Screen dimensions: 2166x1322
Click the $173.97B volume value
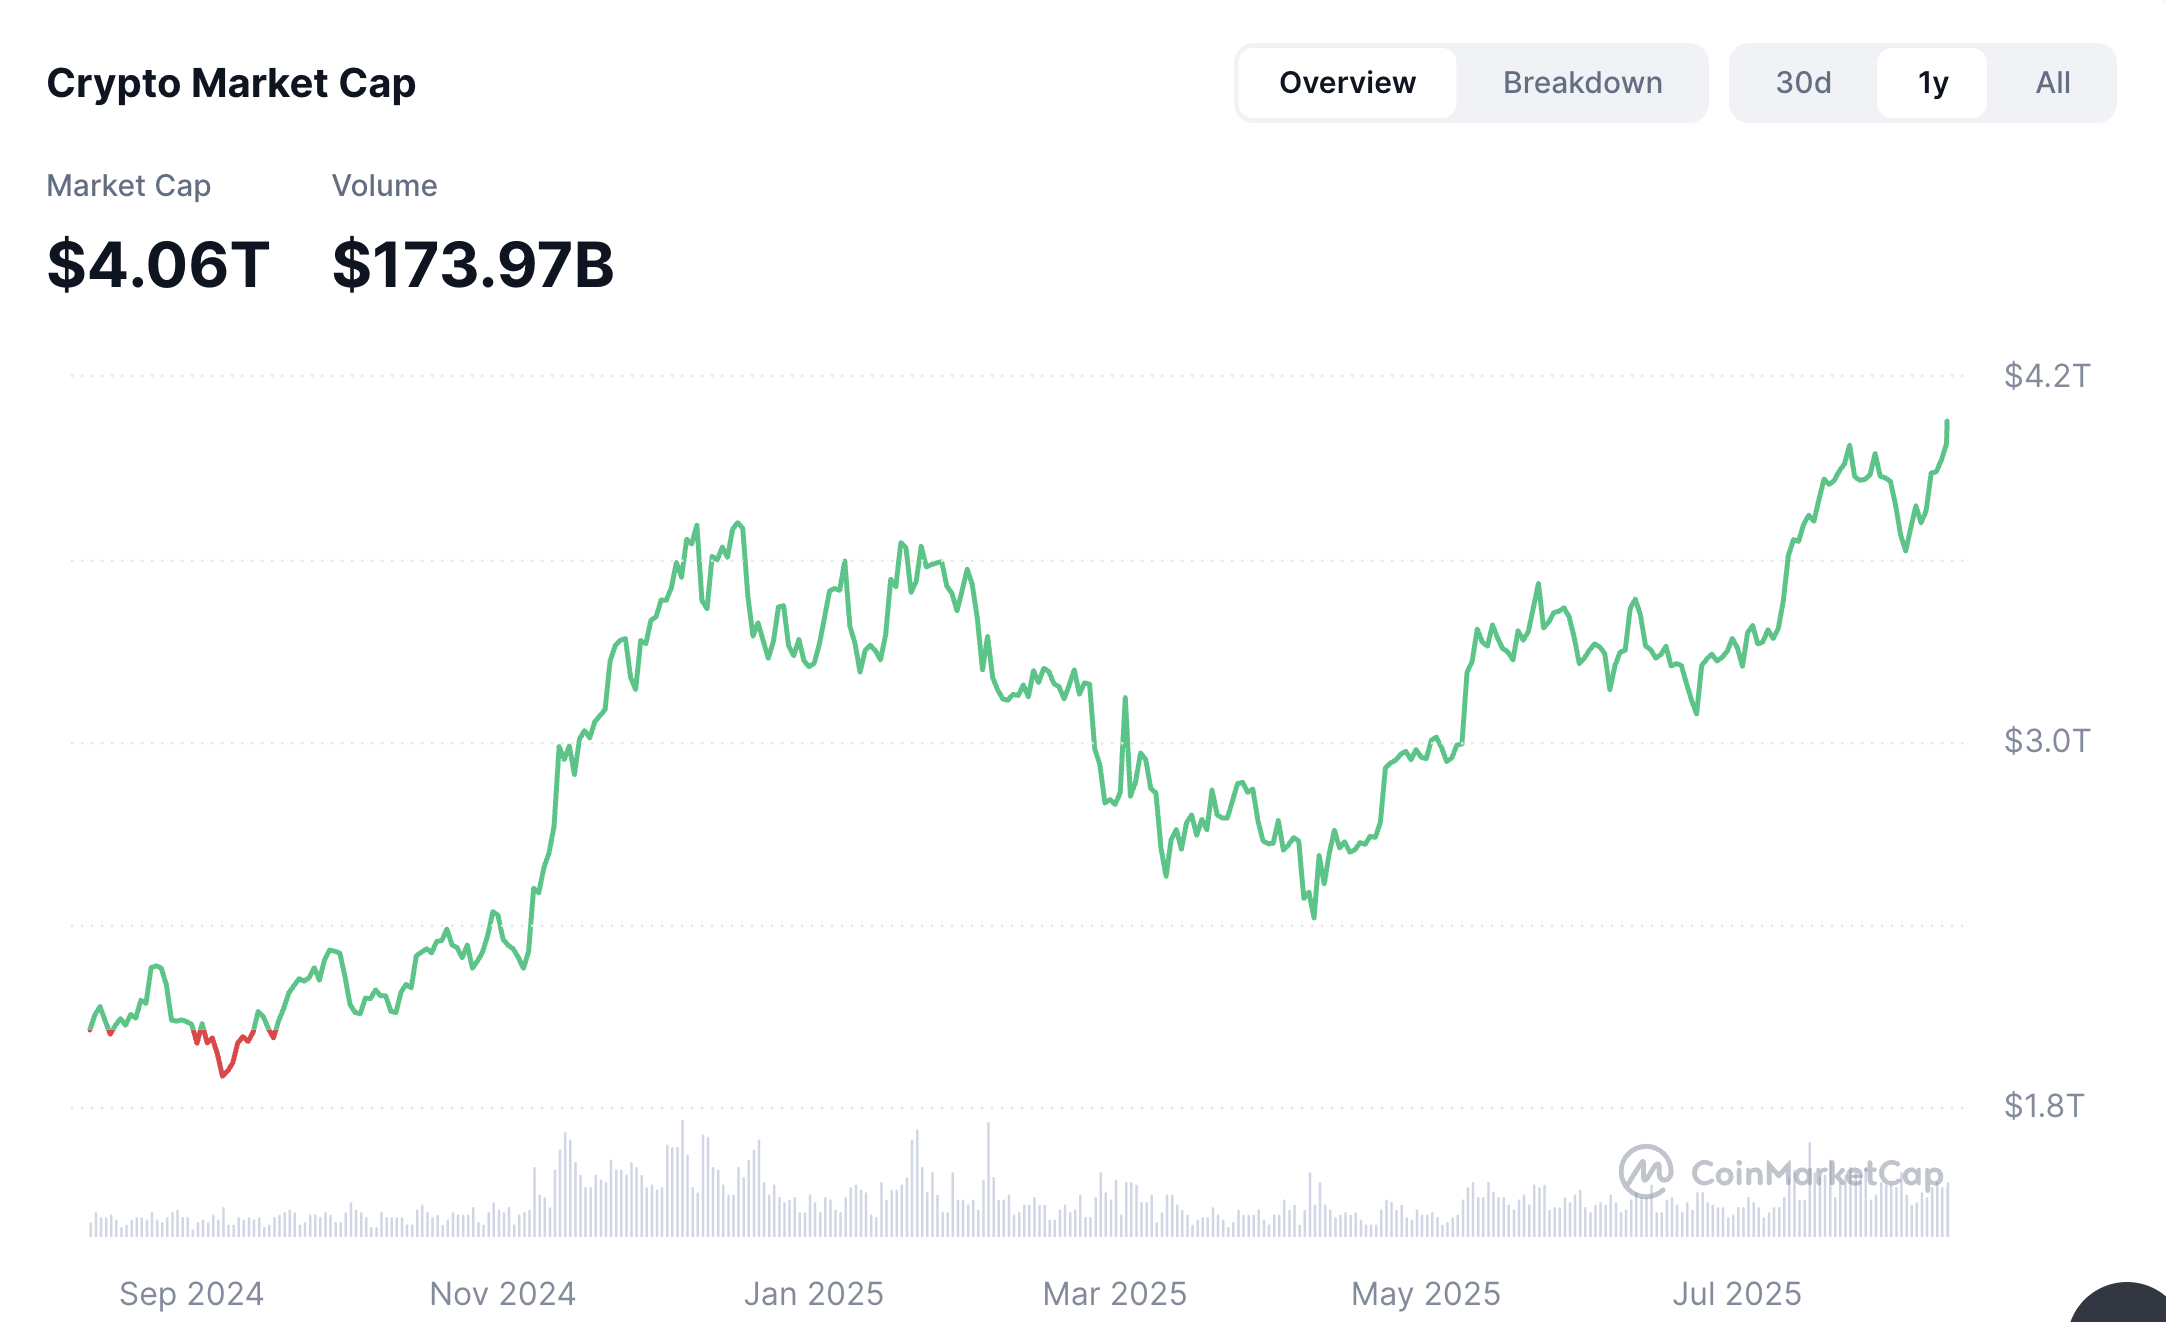point(473,265)
